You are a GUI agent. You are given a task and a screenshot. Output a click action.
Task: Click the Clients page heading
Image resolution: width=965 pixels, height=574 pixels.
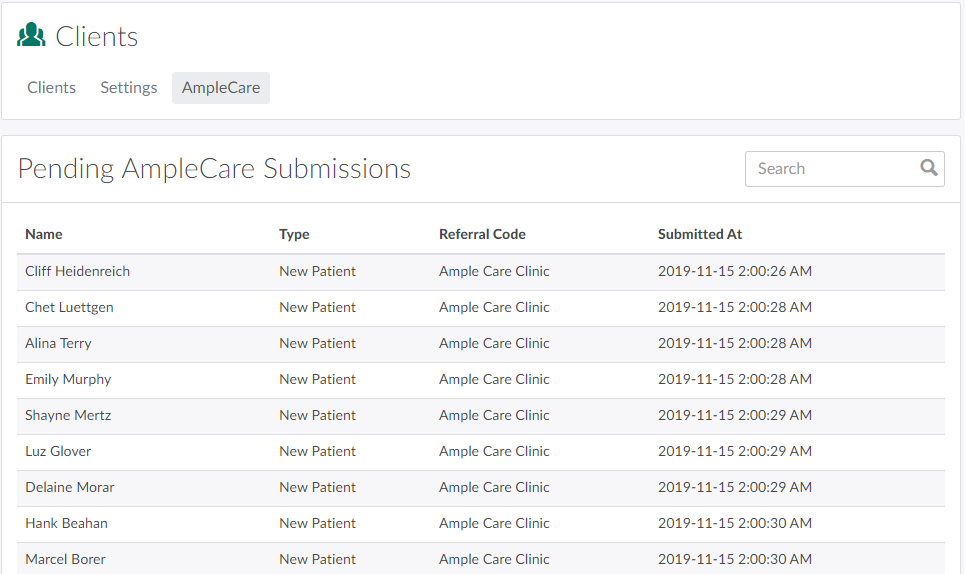click(97, 37)
